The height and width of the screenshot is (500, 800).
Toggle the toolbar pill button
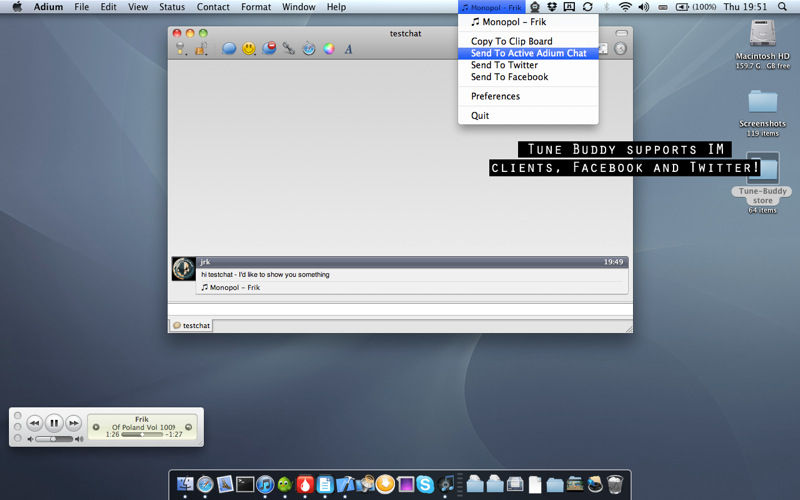(621, 33)
